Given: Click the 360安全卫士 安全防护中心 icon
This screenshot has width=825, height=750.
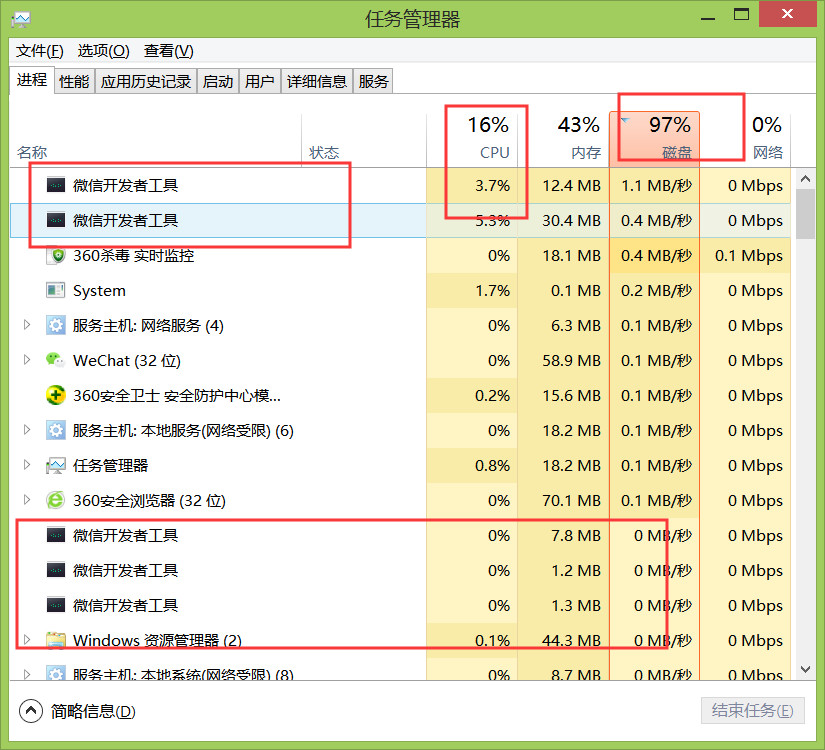Looking at the screenshot, I should click(56, 396).
